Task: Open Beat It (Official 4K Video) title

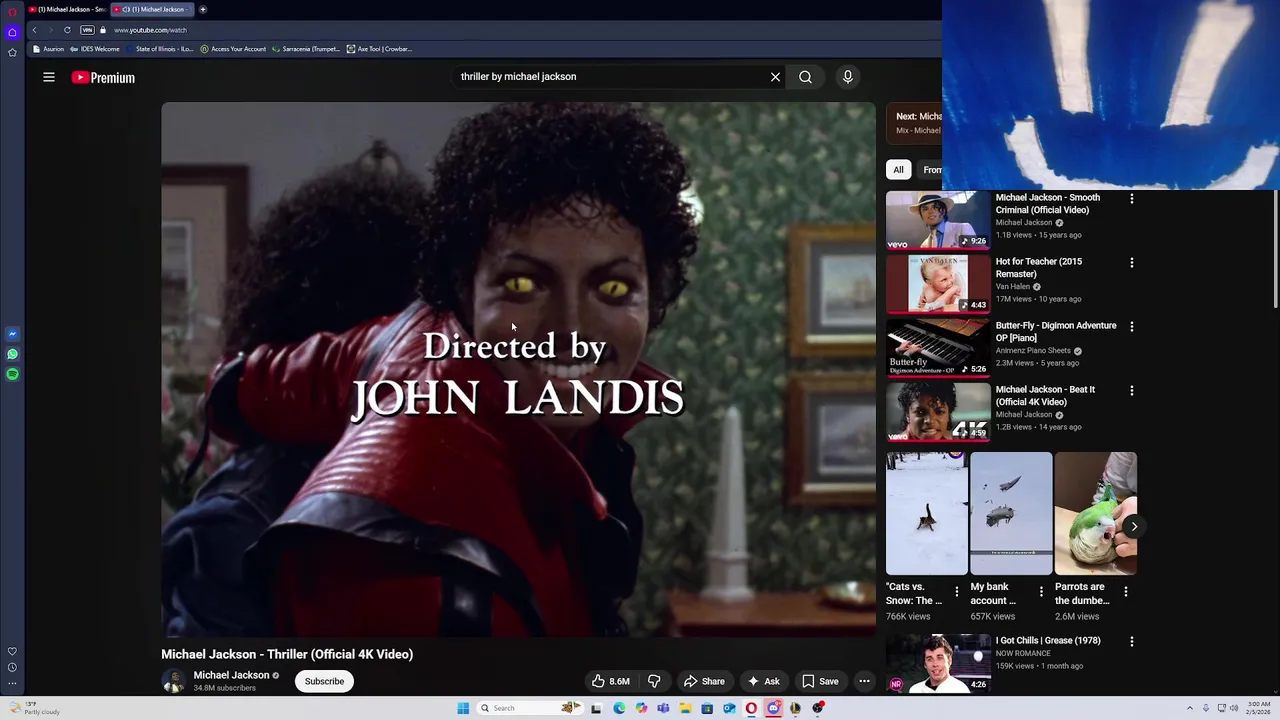Action: 1045,396
